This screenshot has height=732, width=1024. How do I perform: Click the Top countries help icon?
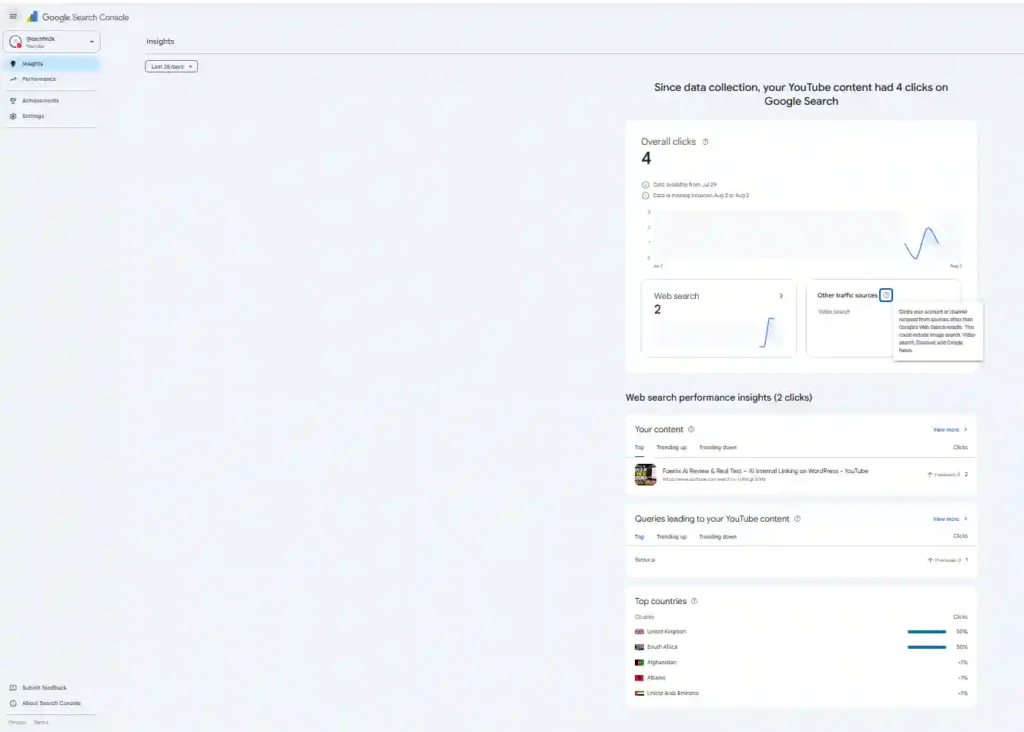pos(694,601)
